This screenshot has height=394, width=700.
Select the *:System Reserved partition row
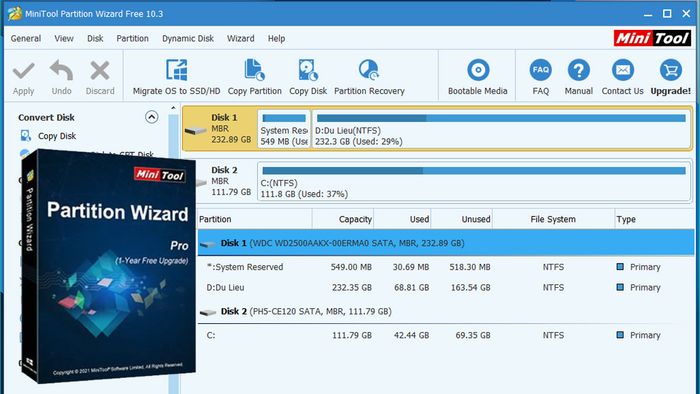click(446, 267)
